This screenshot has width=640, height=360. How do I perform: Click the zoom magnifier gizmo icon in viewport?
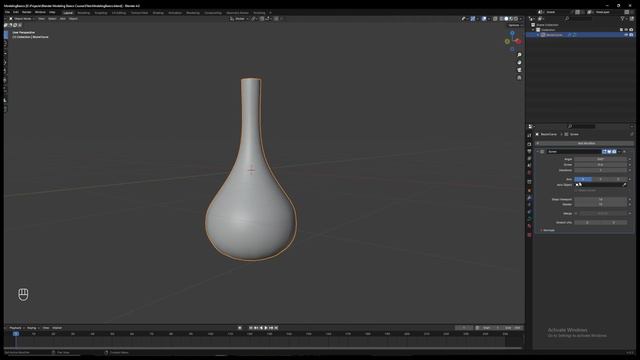pos(519,55)
